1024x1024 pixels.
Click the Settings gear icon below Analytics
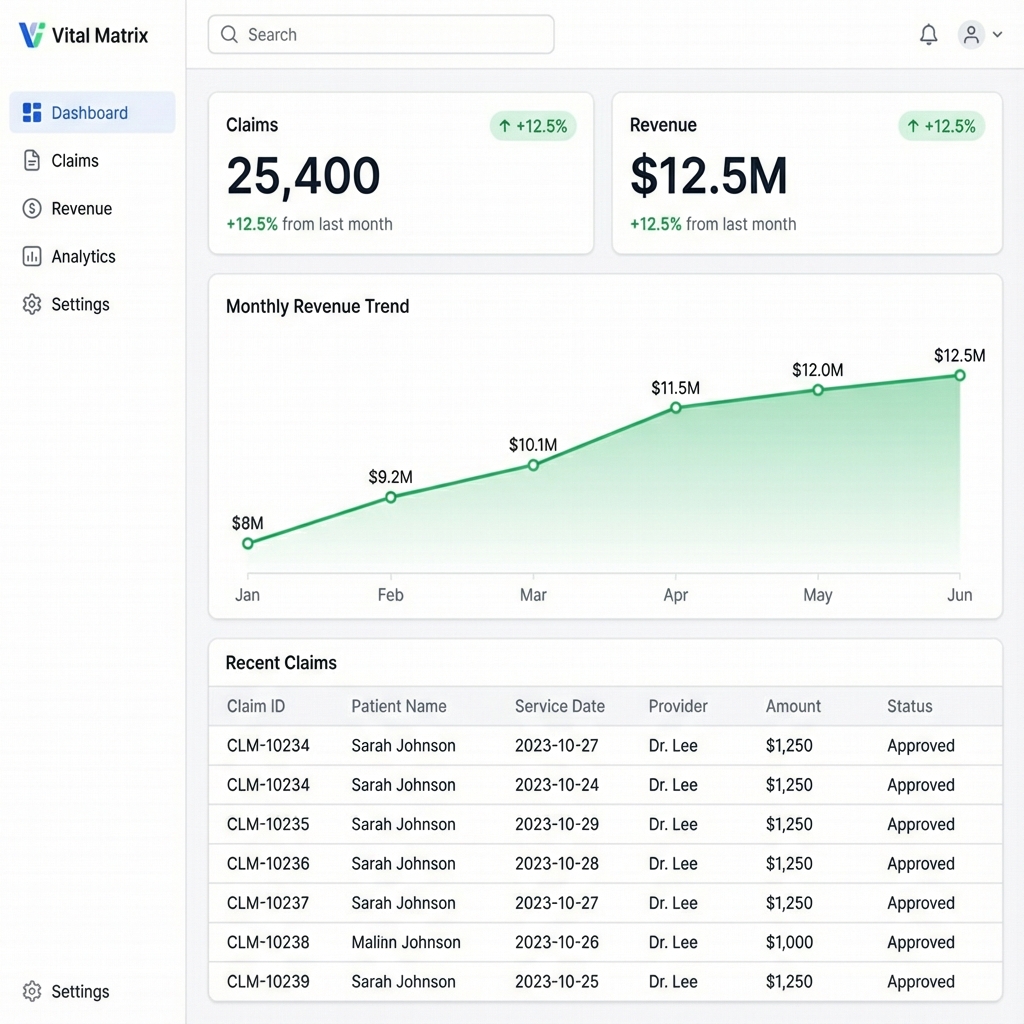coord(32,305)
